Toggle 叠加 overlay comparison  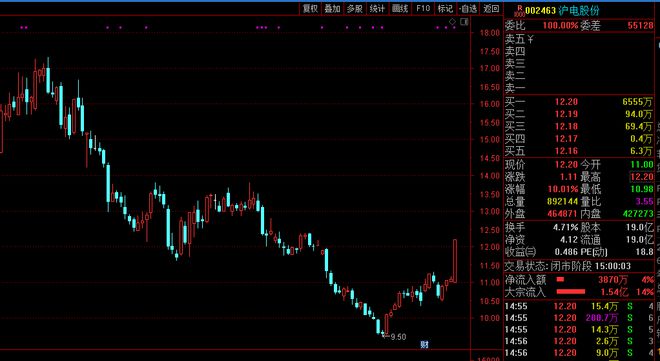[x=332, y=8]
